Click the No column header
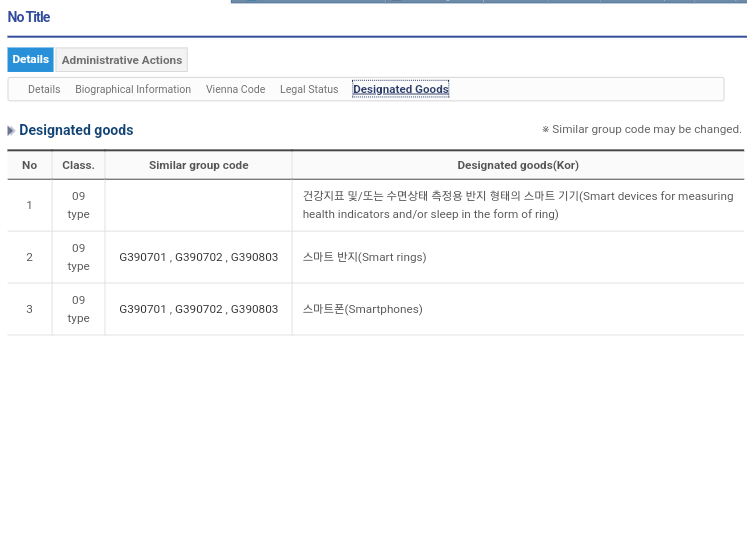 (29, 165)
